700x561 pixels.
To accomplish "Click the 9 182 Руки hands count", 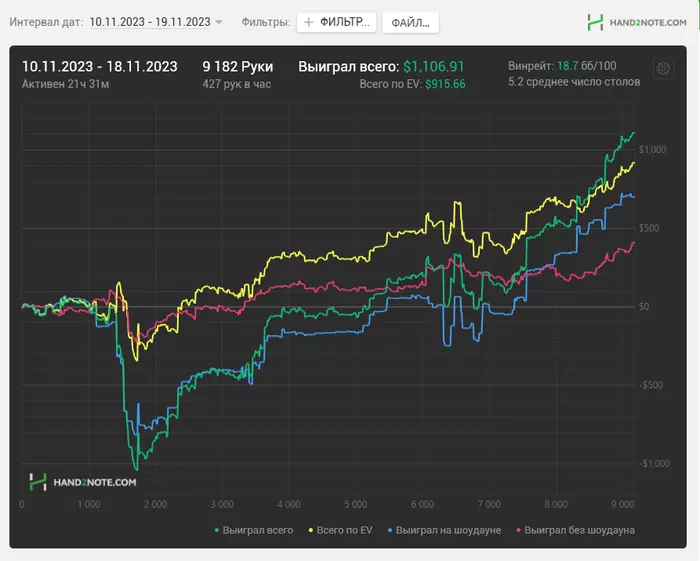I will tap(238, 66).
